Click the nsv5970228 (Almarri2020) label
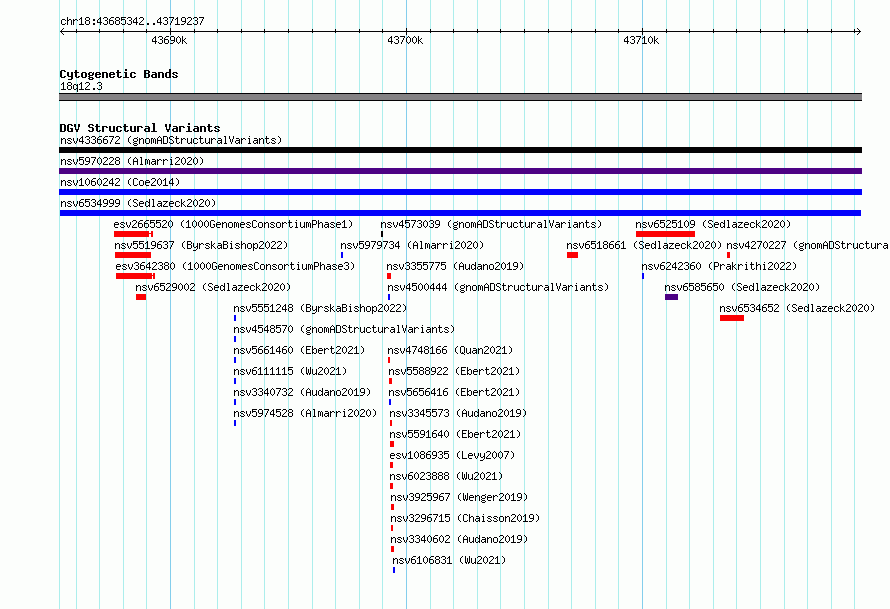This screenshot has height=609, width=890. point(132,161)
